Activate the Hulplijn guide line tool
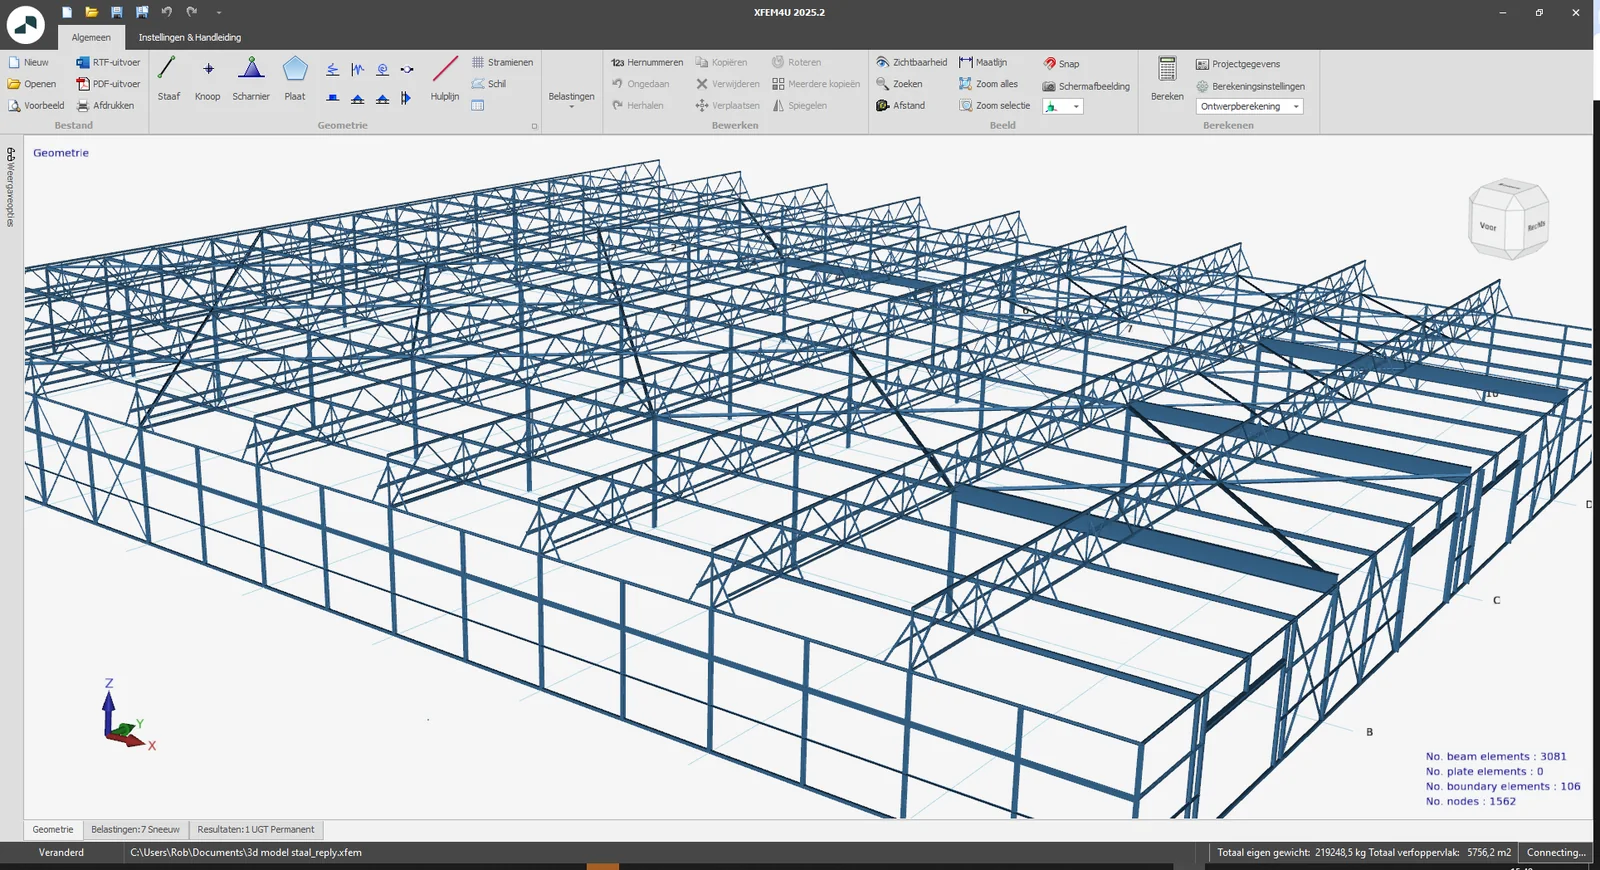This screenshot has width=1600, height=870. pos(445,79)
